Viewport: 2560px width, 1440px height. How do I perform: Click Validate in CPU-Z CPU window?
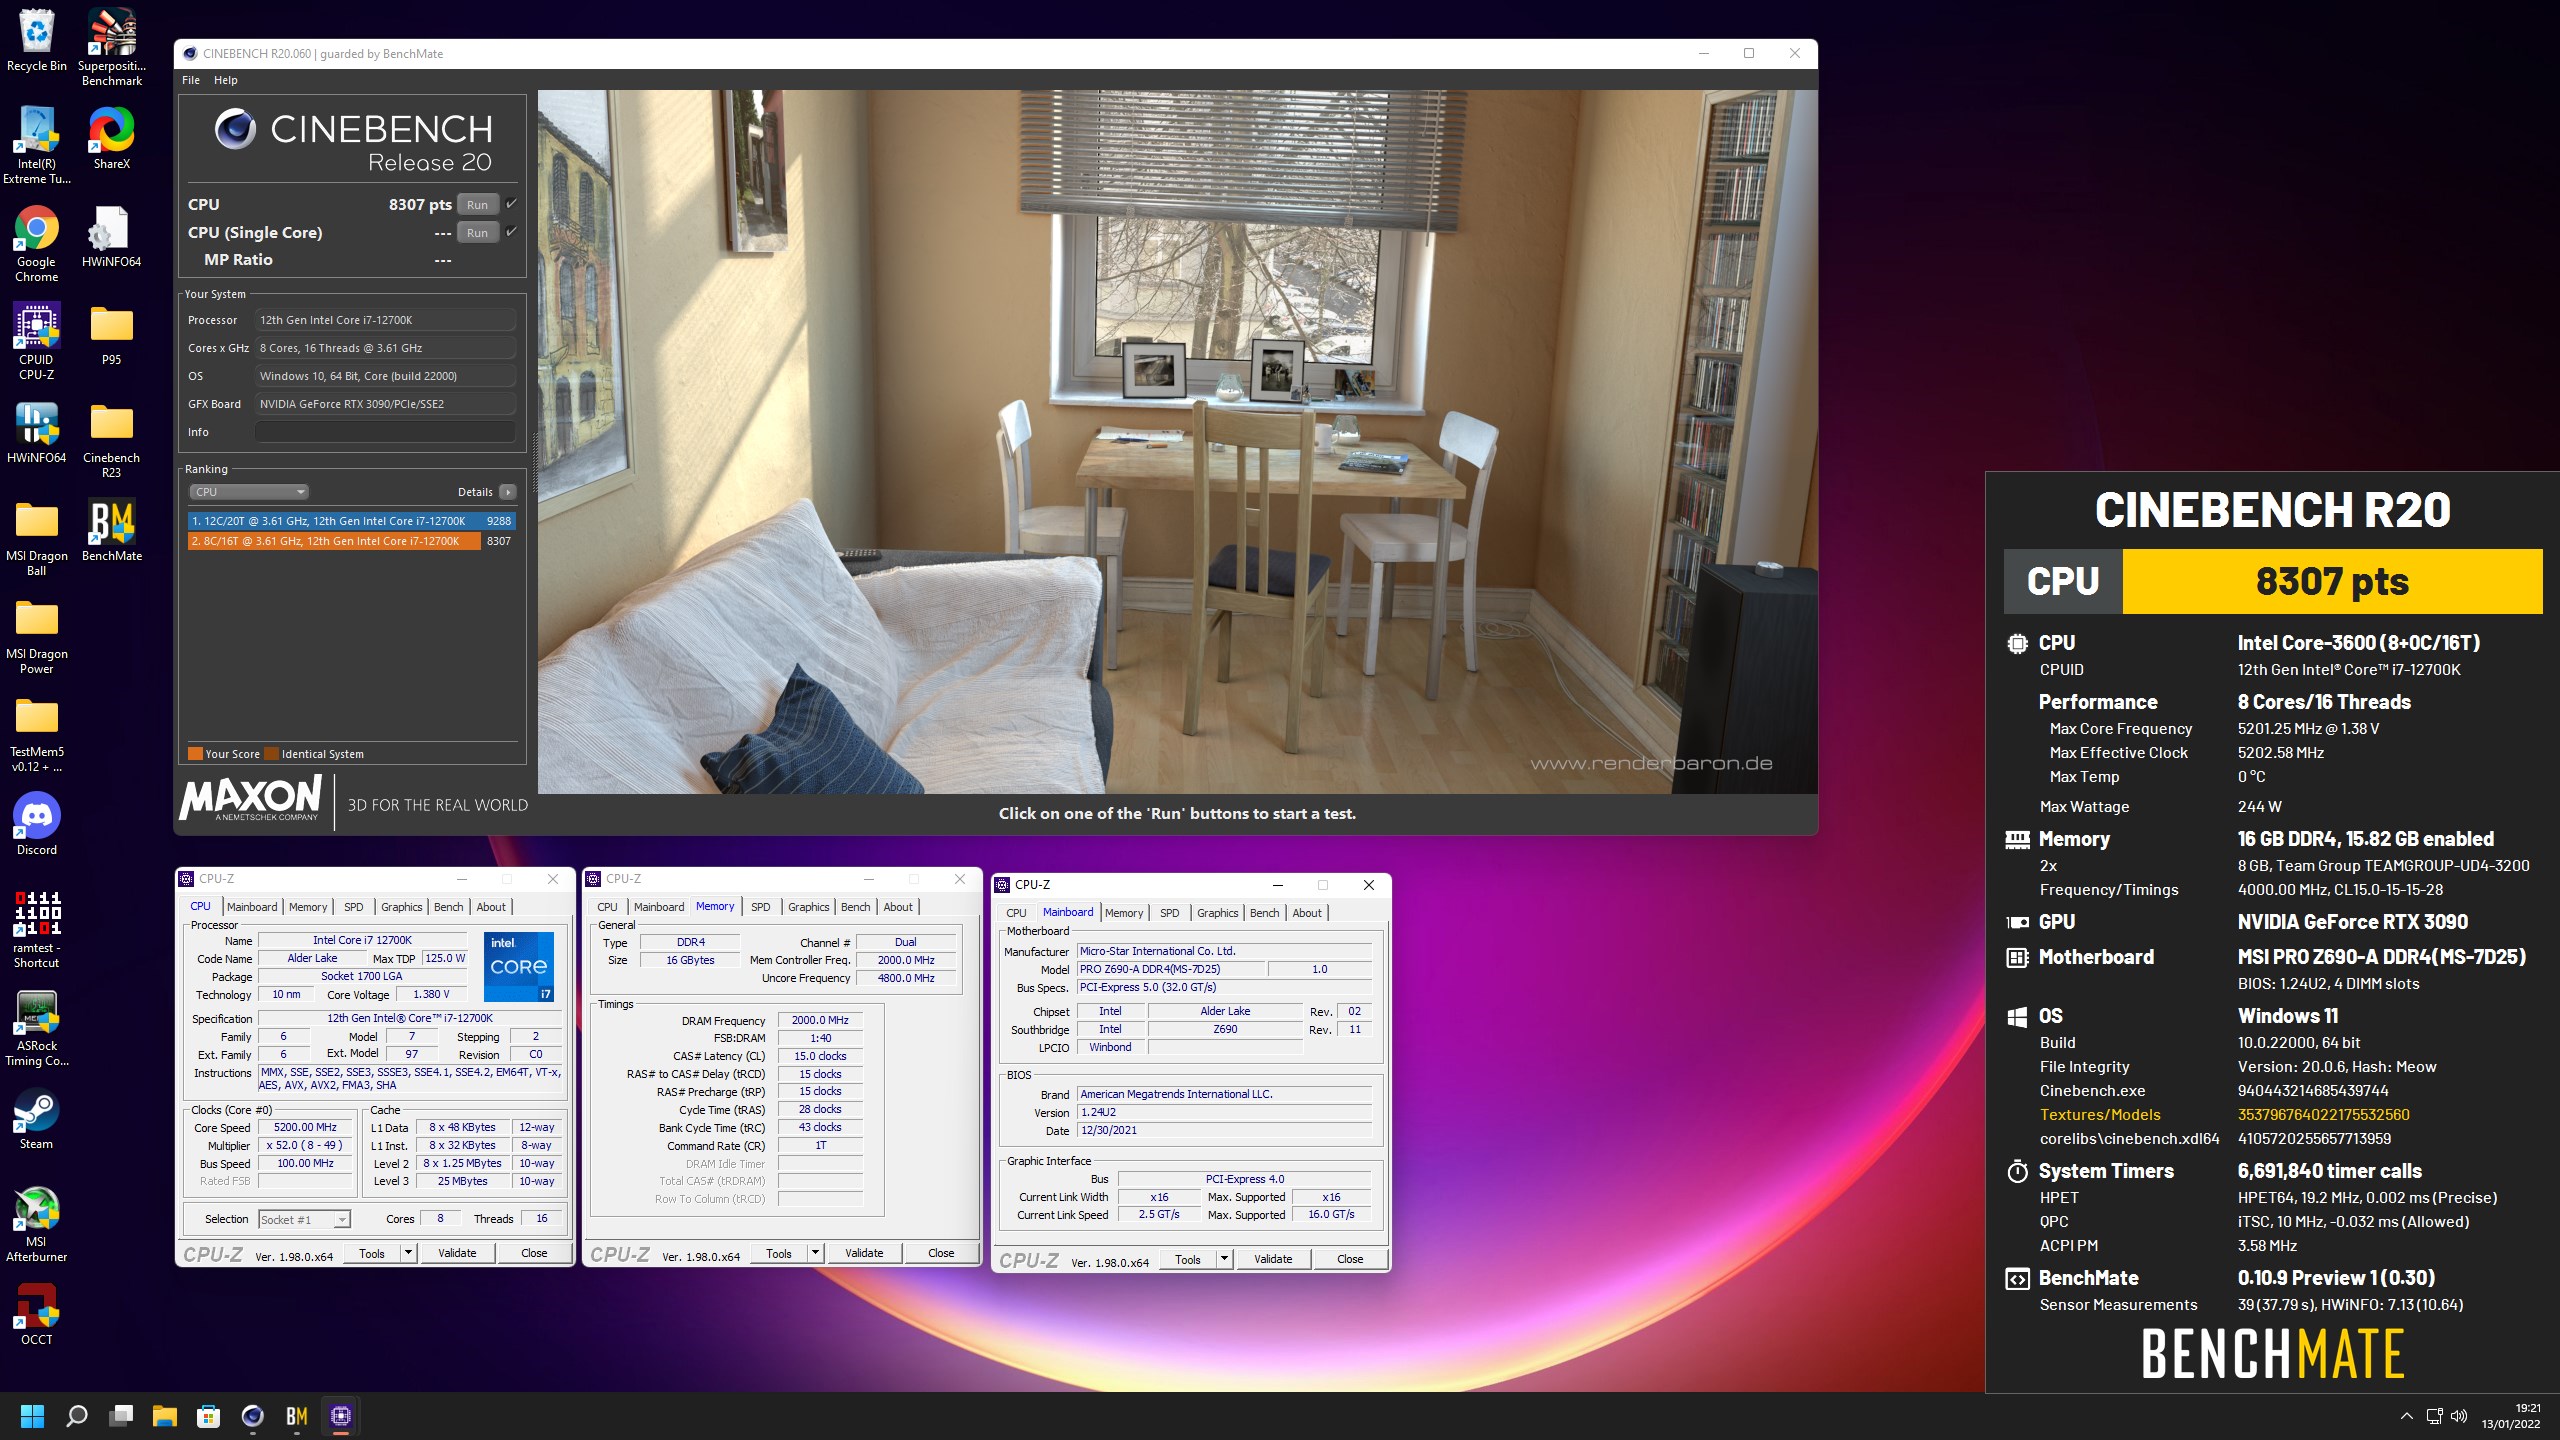[x=457, y=1253]
